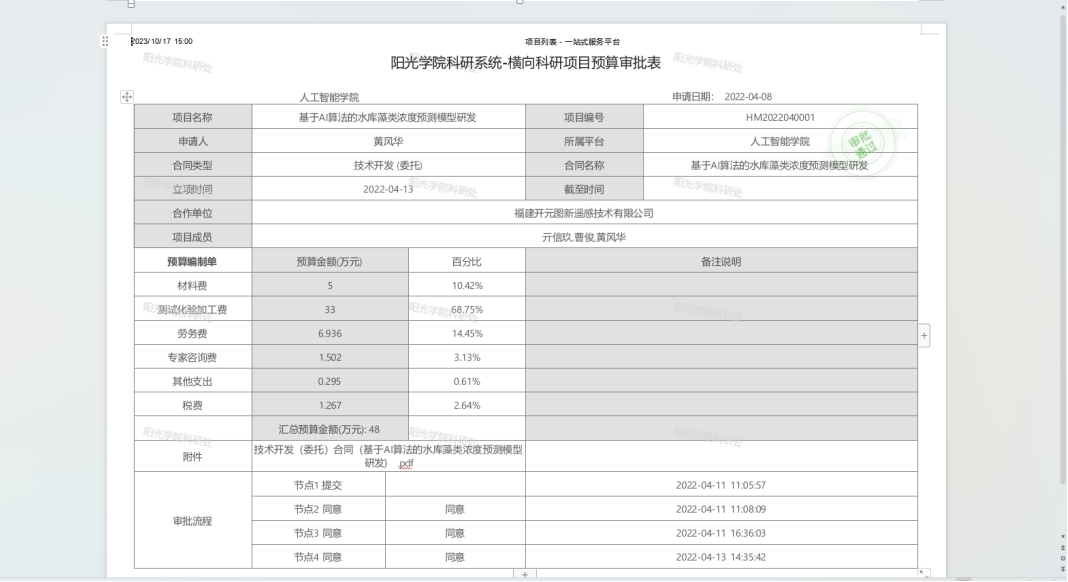The image size is (1068, 582).
Task: Click the 3.13% percentage cell
Action: tap(467, 357)
